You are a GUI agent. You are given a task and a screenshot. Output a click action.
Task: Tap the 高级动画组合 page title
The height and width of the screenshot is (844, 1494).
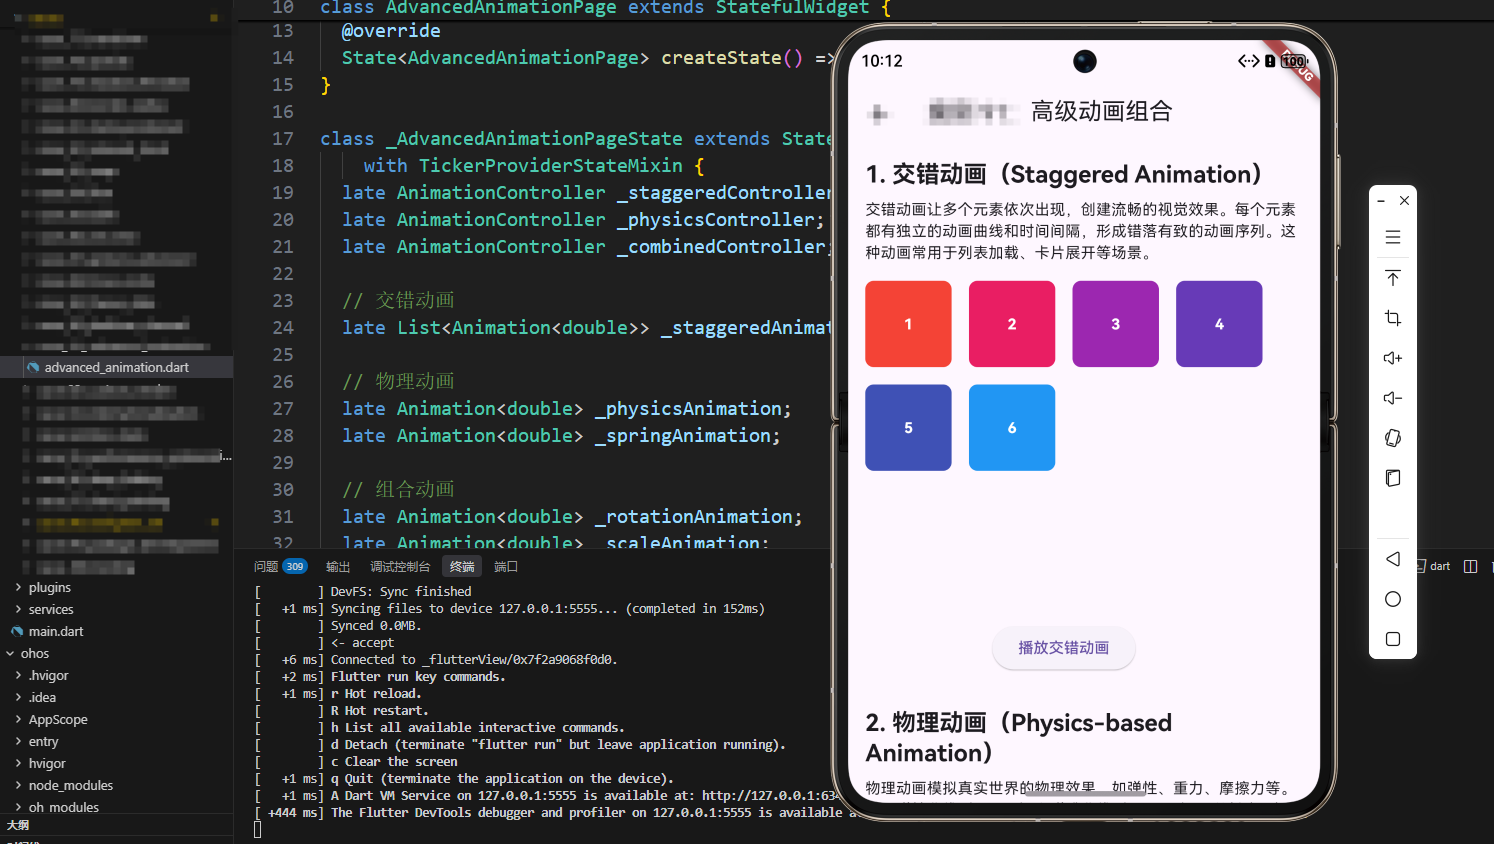pos(1102,112)
